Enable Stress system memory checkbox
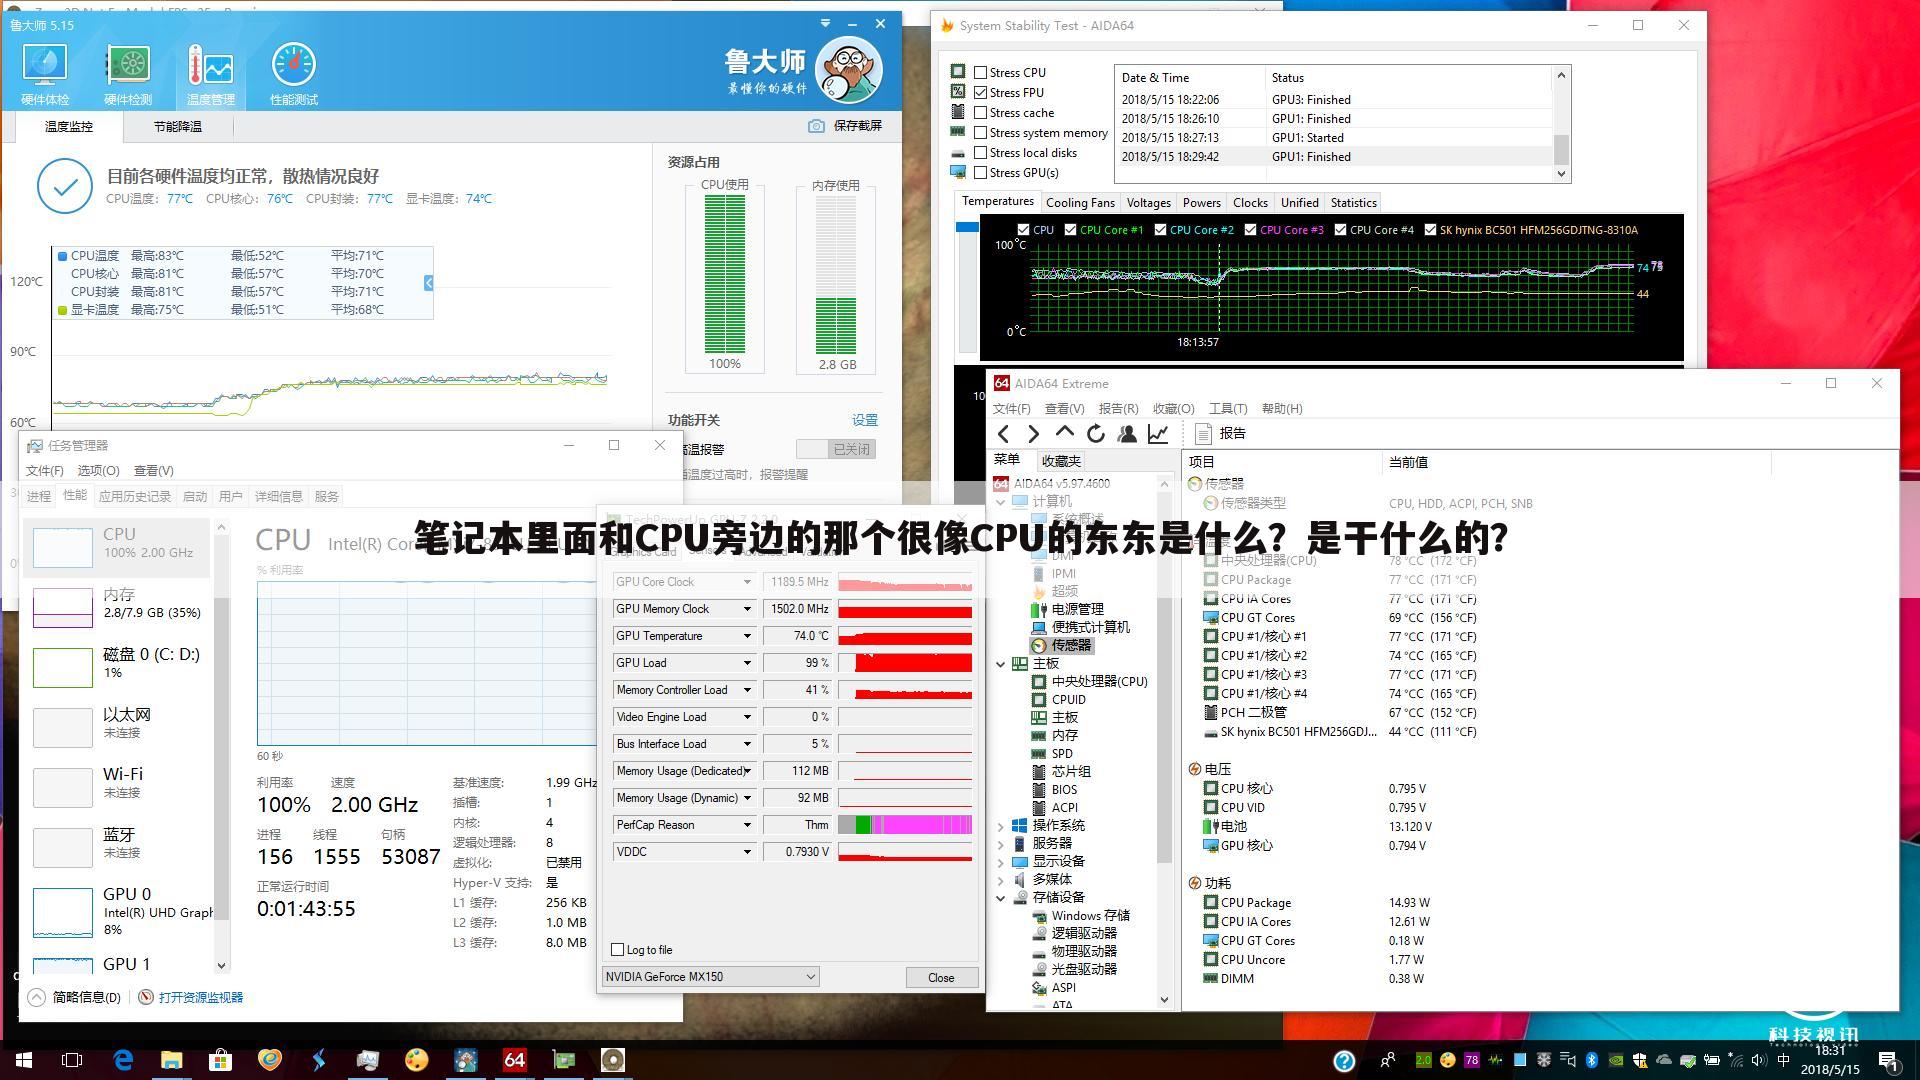This screenshot has width=1920, height=1080. [981, 133]
